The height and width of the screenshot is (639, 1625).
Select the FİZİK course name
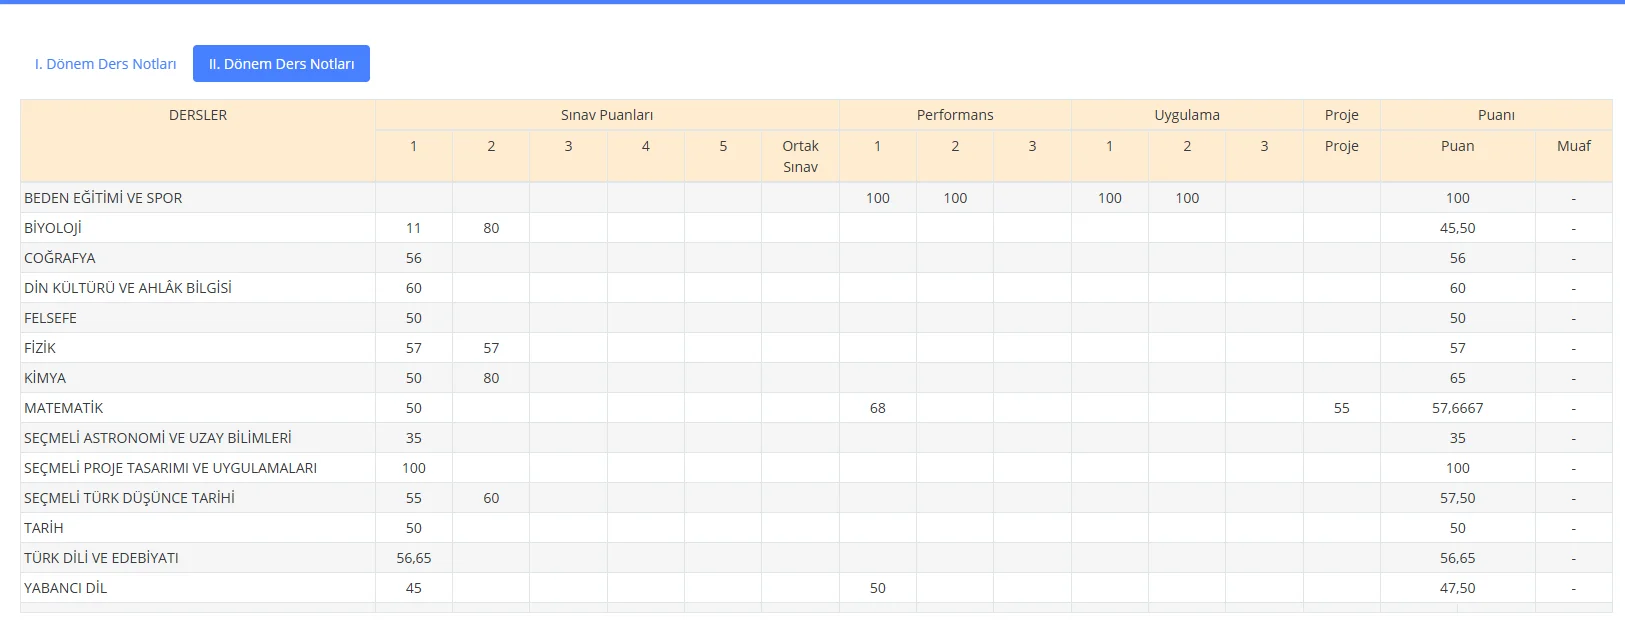(40, 348)
